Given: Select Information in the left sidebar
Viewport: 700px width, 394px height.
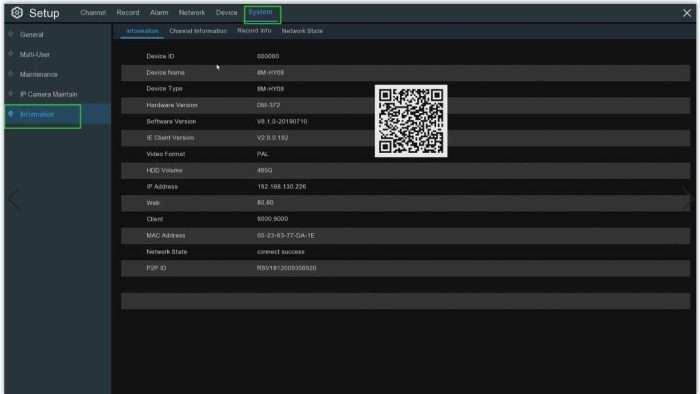Looking at the screenshot, I should (x=37, y=115).
